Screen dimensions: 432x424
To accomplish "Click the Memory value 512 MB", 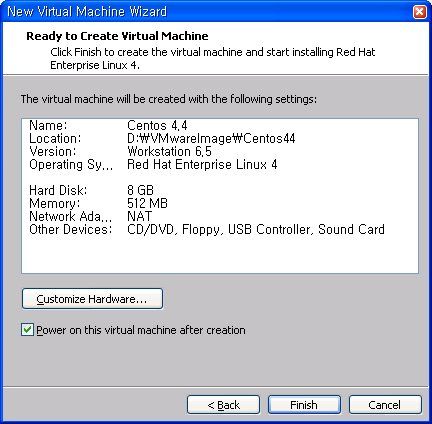I will 147,203.
